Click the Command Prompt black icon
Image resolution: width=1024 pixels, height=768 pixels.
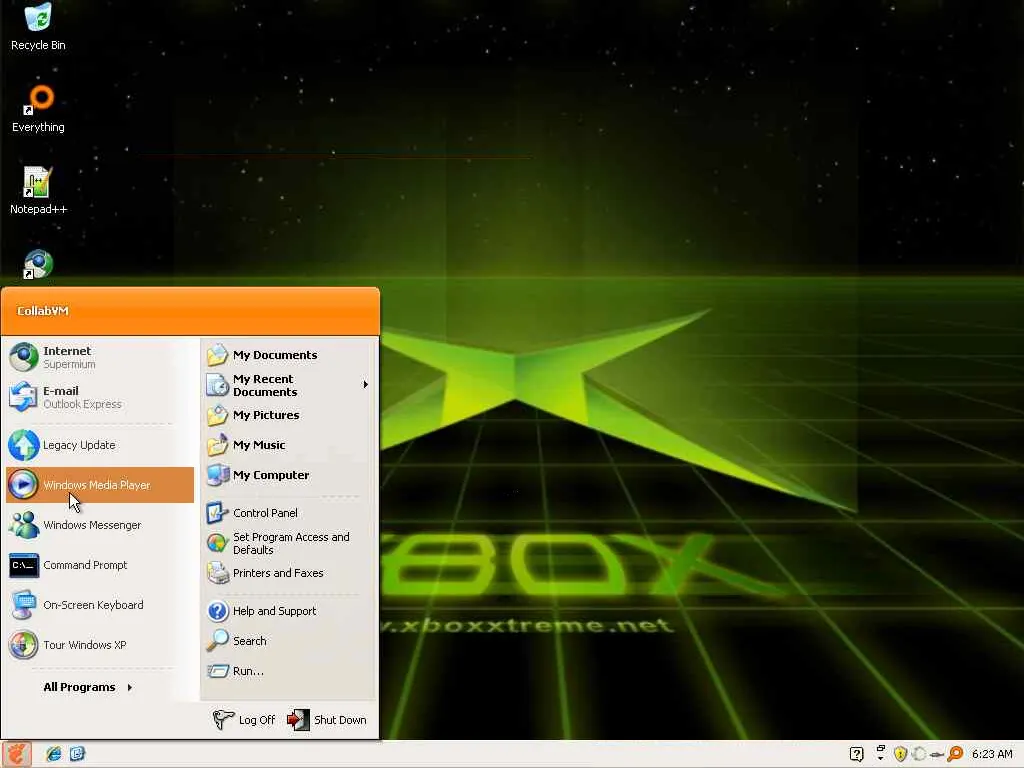pyautogui.click(x=24, y=565)
